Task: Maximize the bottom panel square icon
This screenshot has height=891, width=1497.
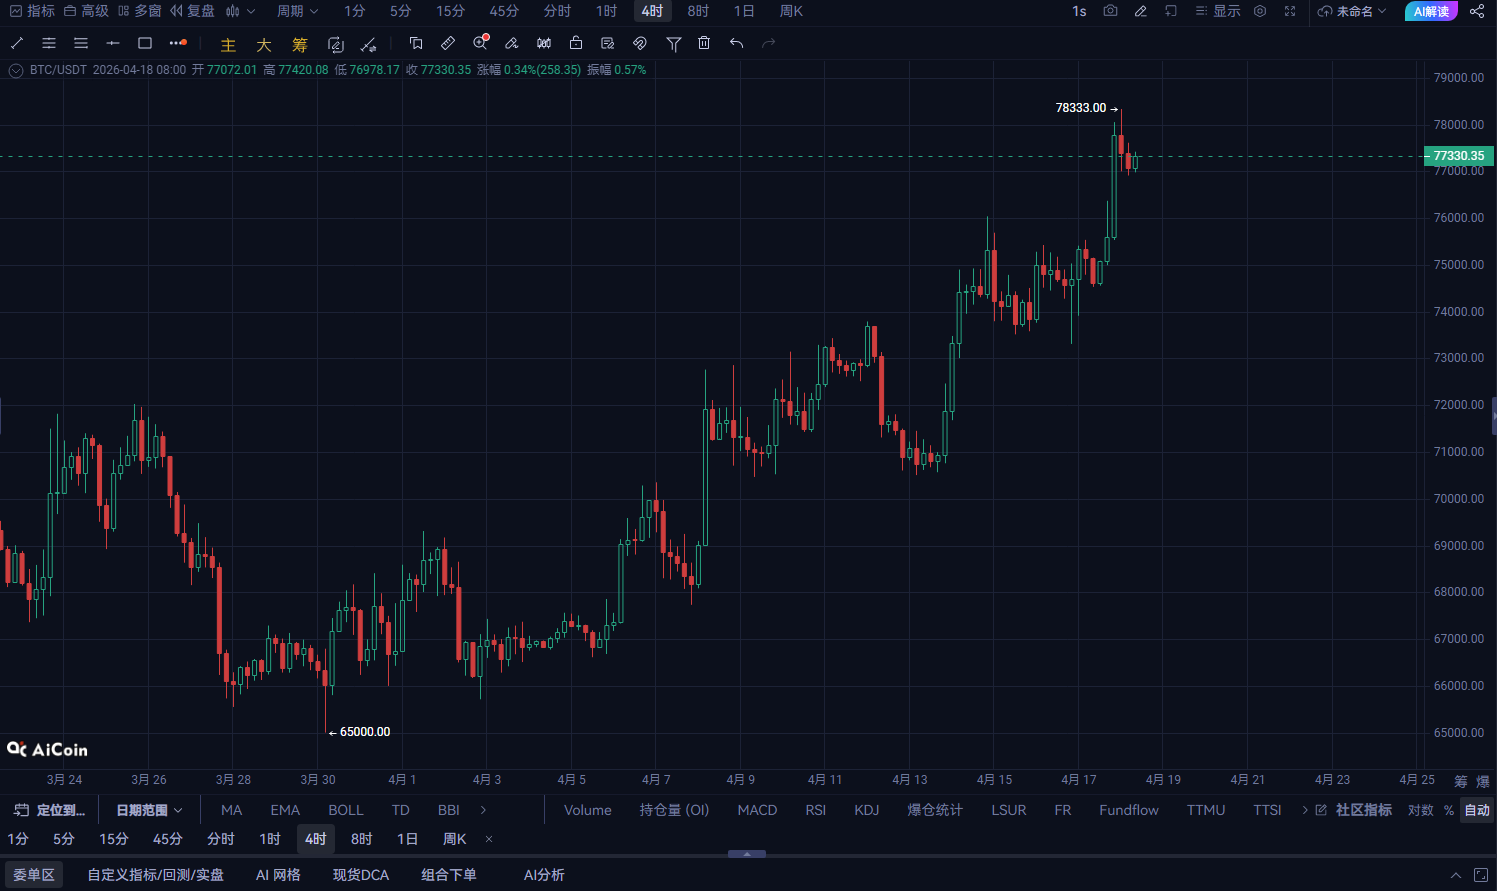Action: 1481,875
